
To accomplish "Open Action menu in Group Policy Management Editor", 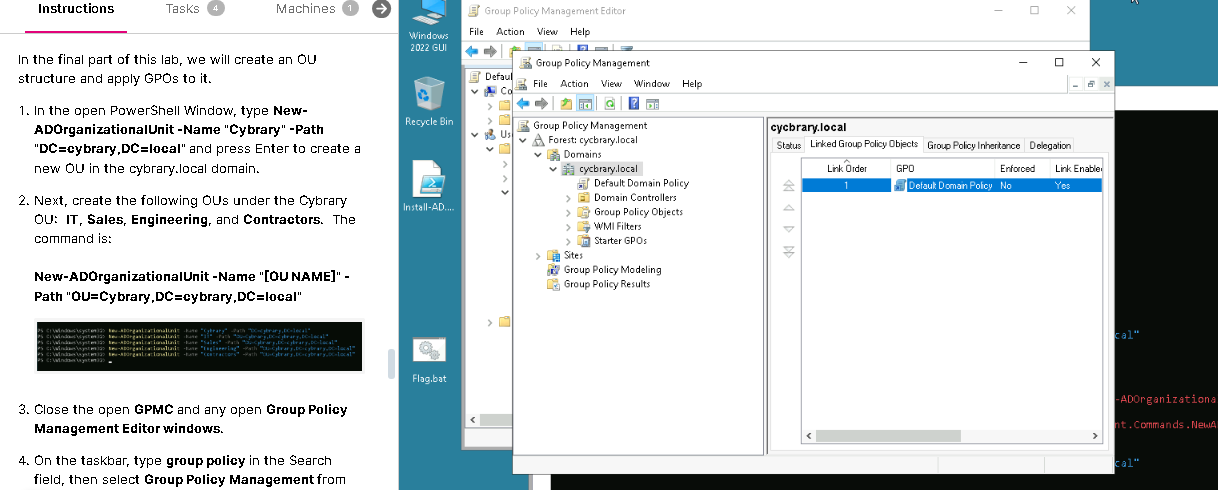I will (x=510, y=32).
